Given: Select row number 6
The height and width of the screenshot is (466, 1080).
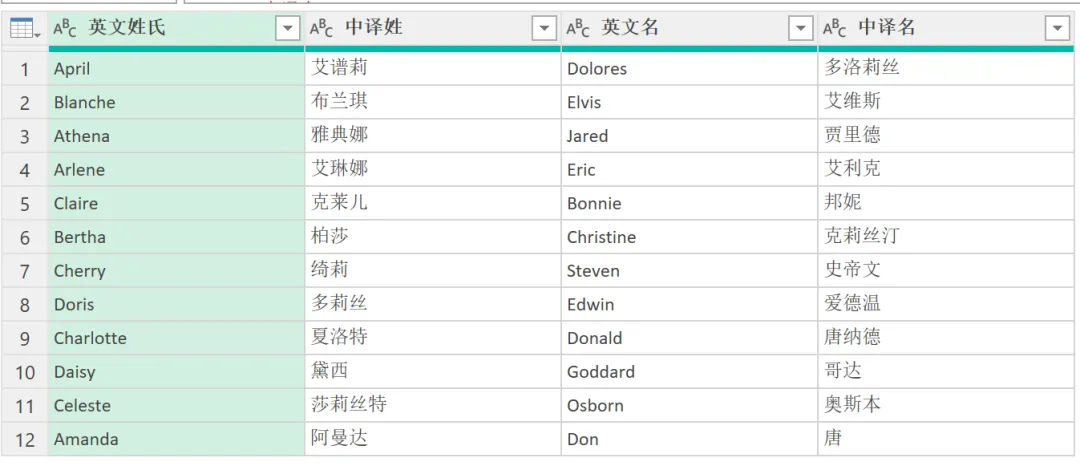Looking at the screenshot, I should click(25, 237).
